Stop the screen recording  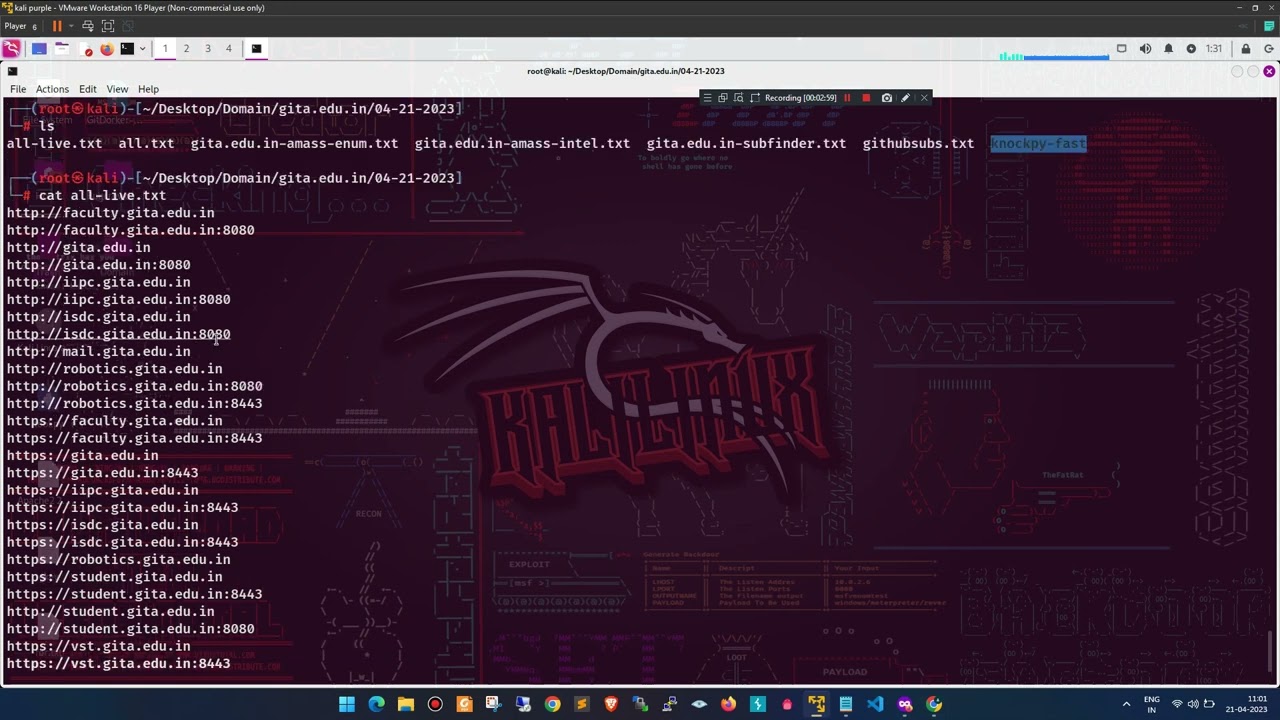(866, 98)
